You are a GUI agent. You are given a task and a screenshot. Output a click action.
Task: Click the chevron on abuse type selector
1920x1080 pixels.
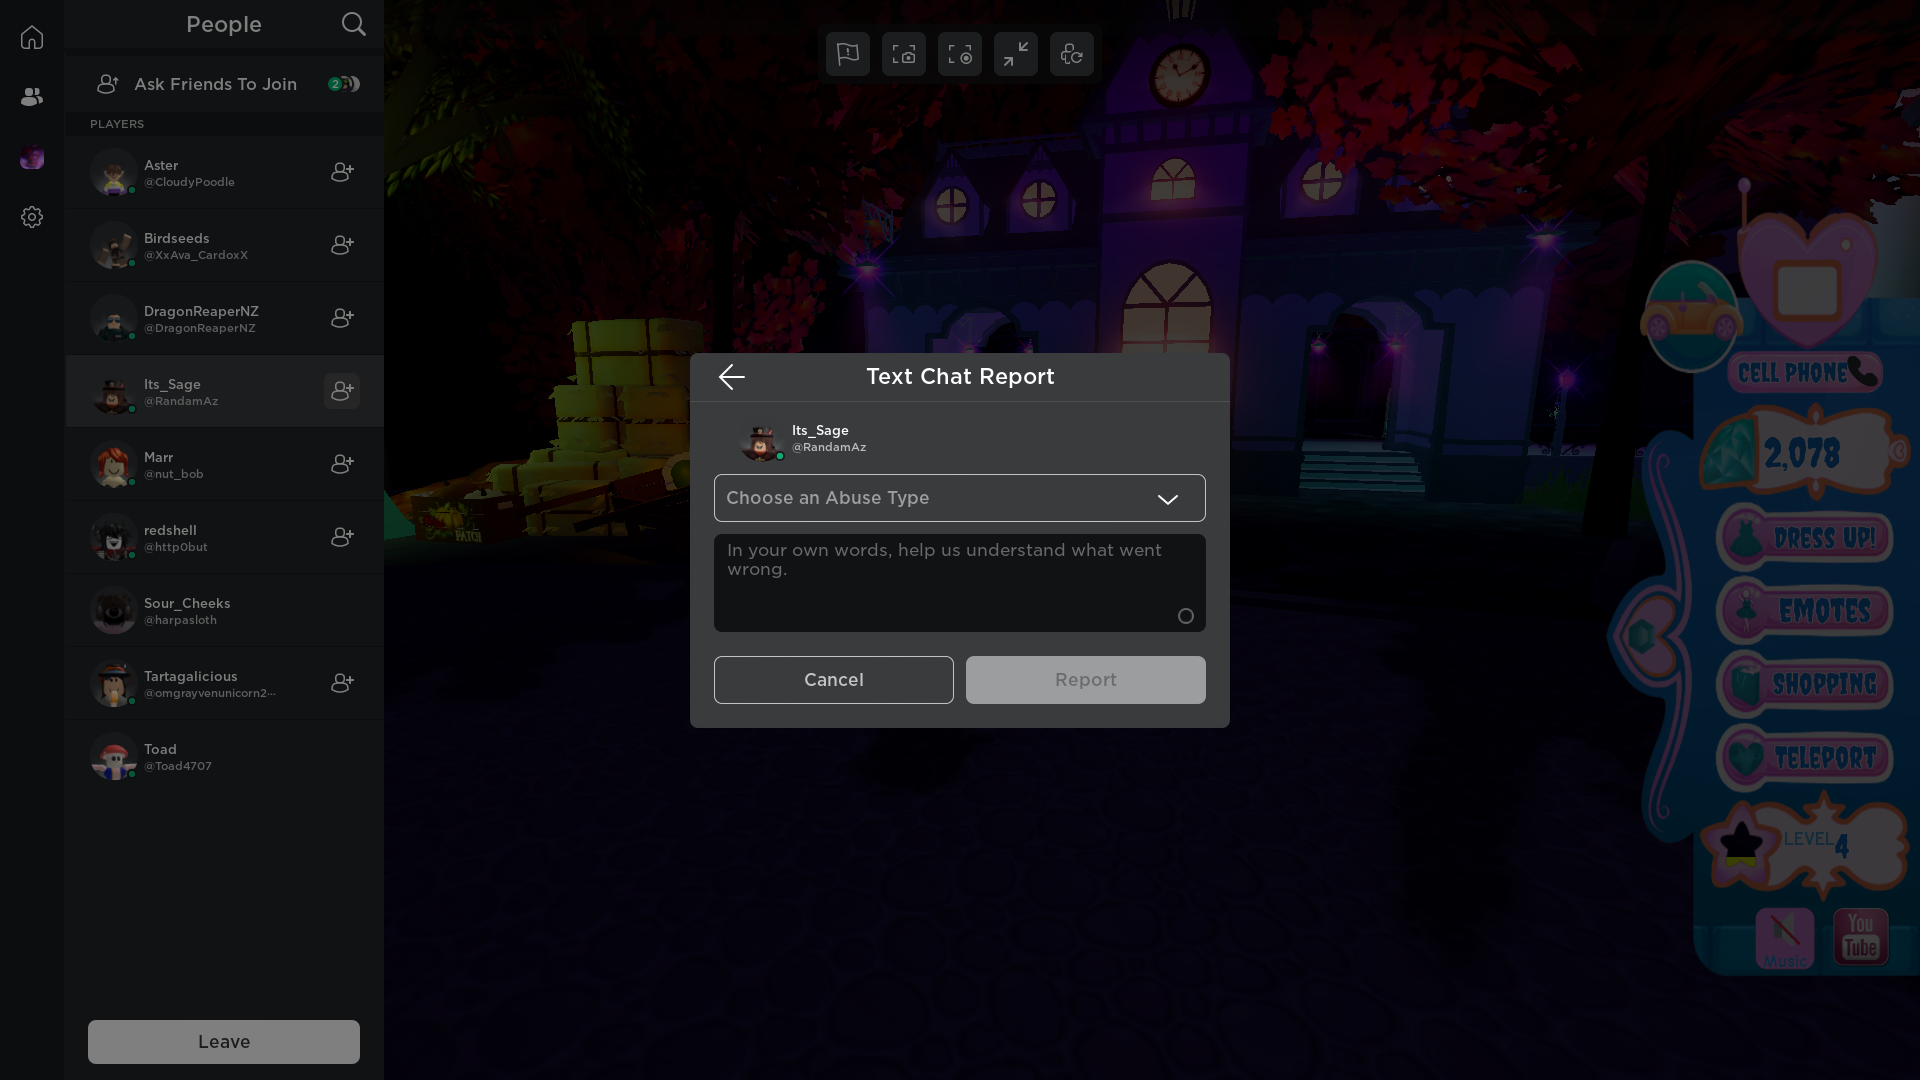point(1168,498)
